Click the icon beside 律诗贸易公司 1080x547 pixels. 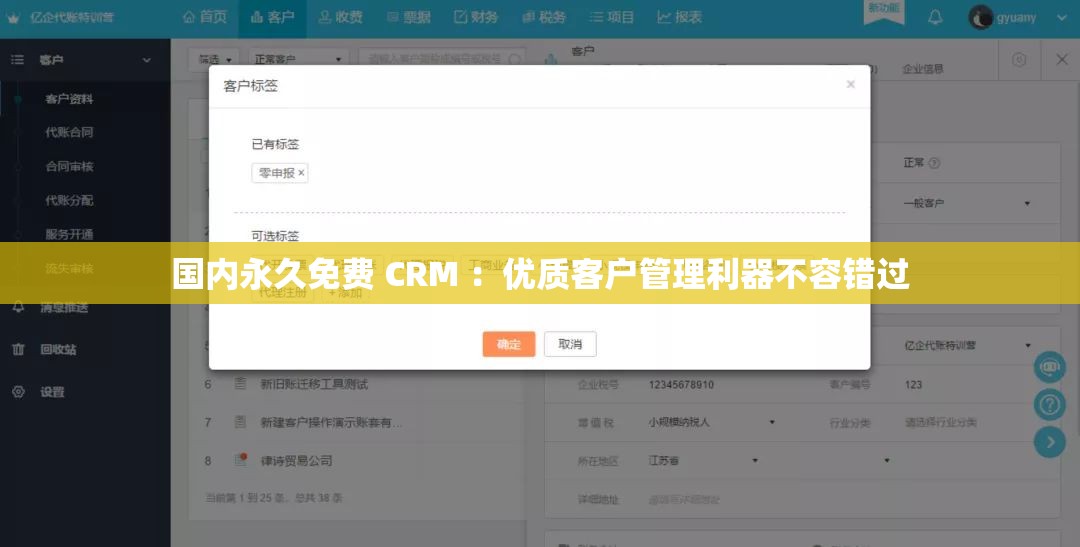click(x=240, y=460)
